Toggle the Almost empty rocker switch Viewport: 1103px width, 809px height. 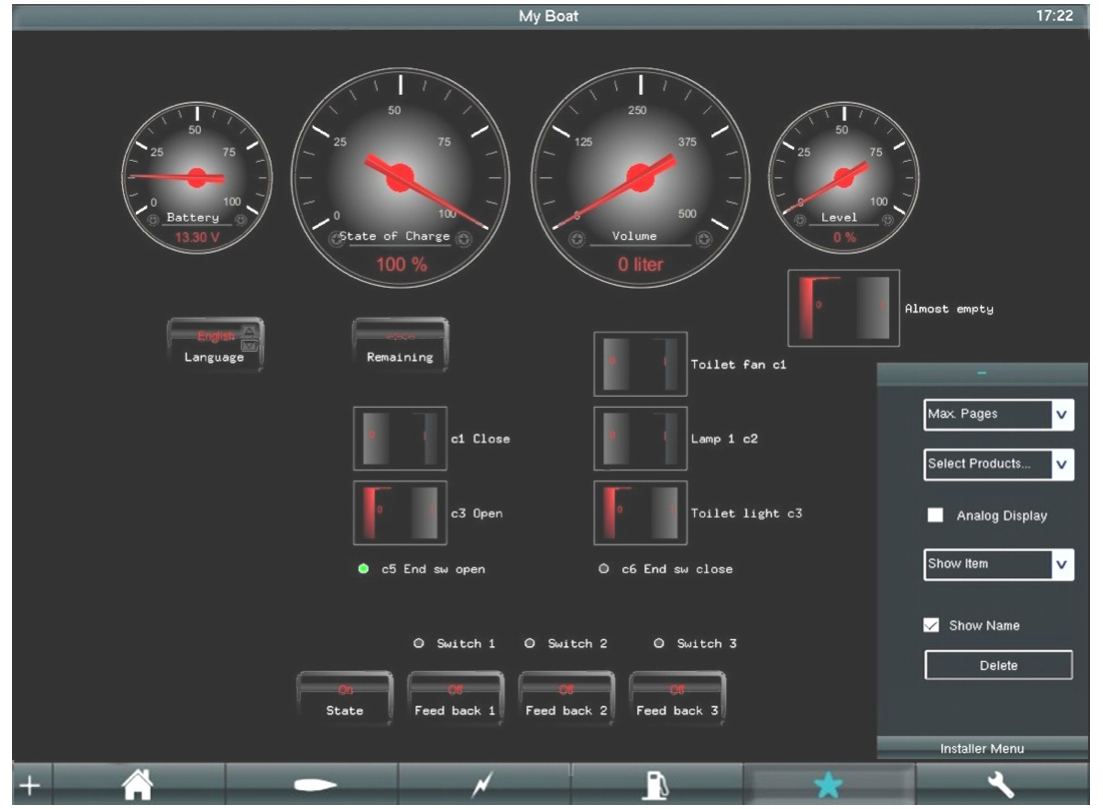tap(843, 308)
